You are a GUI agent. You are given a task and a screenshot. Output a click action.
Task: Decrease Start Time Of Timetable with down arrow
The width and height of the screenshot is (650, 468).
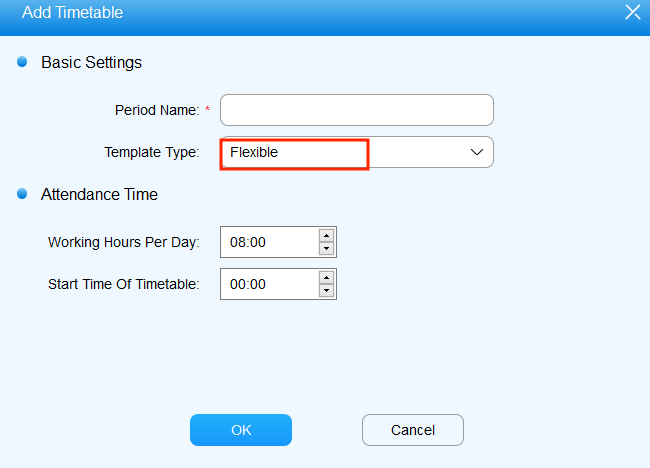(326, 291)
